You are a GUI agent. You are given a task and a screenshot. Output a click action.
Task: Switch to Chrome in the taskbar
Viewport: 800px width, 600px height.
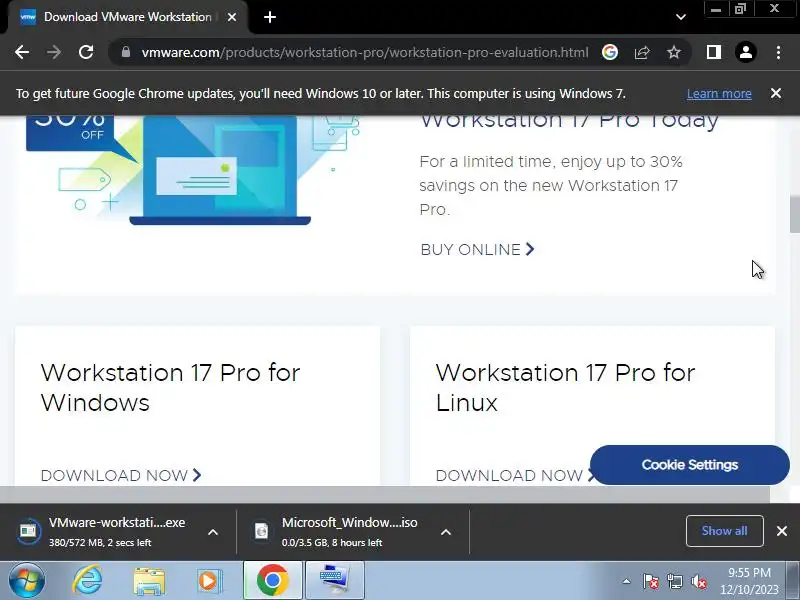pos(273,581)
